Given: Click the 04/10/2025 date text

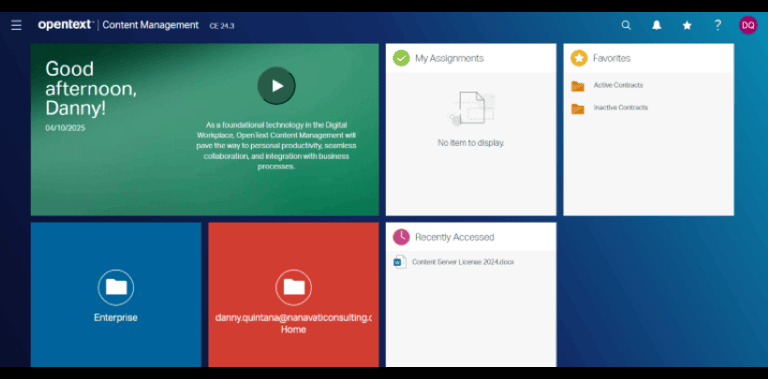Looking at the screenshot, I should point(65,128).
